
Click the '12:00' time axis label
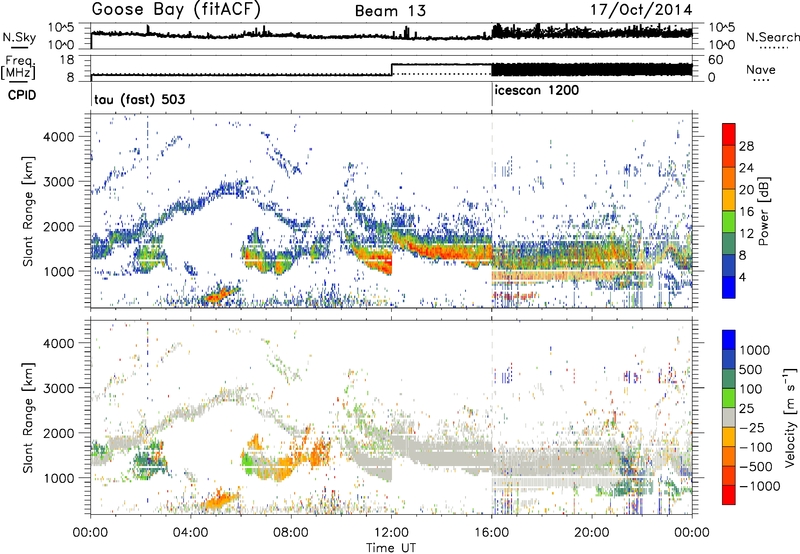click(391, 533)
